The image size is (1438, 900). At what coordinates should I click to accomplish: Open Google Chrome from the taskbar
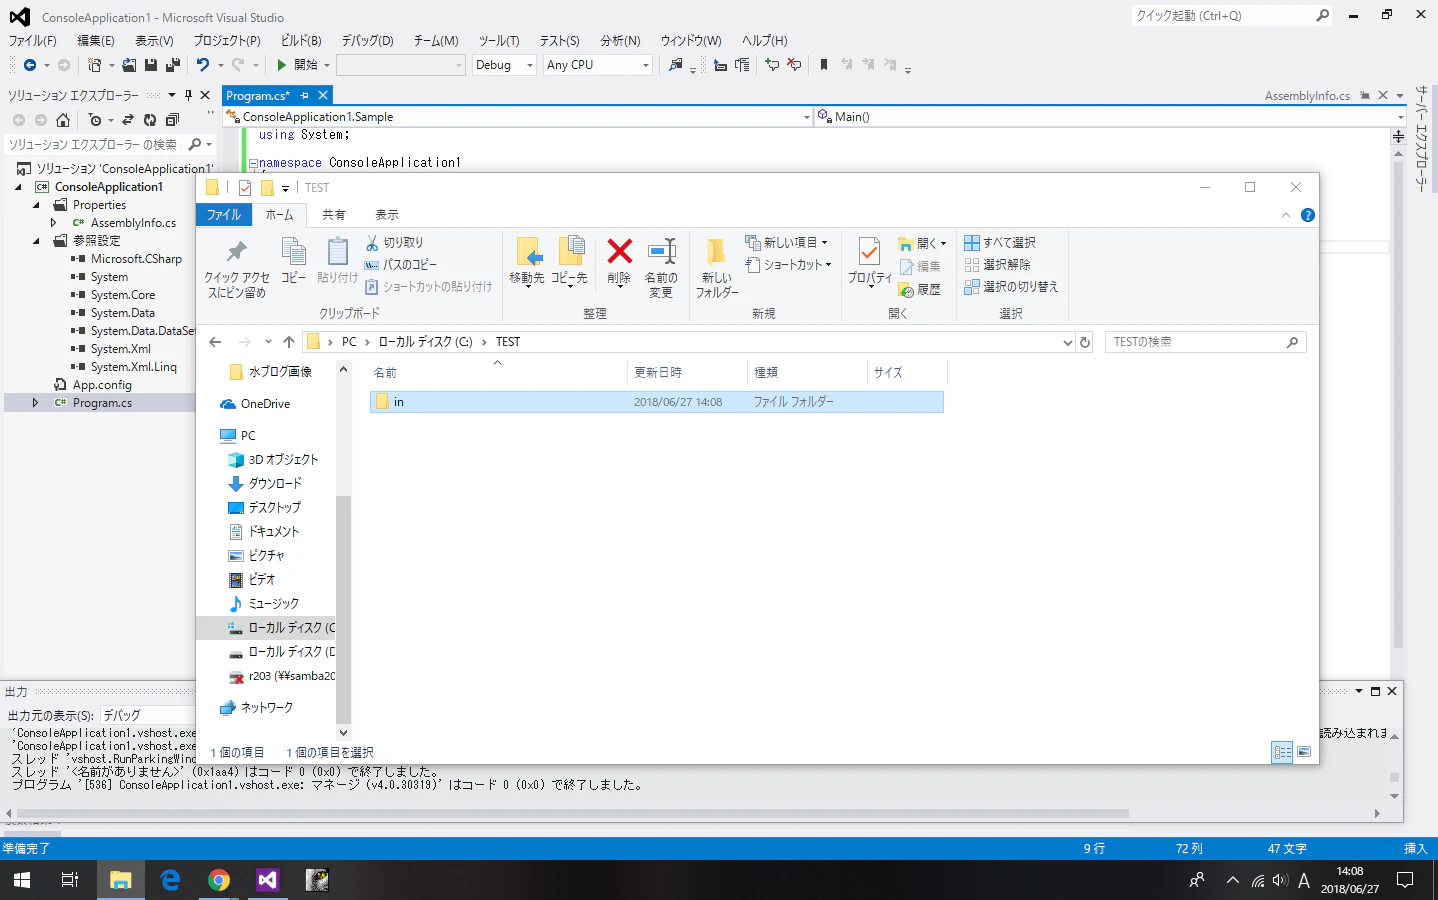(x=219, y=880)
